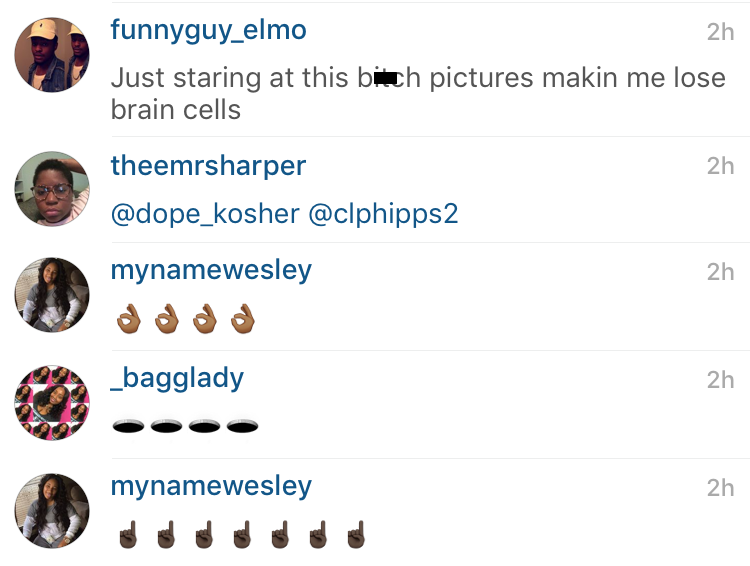Tap the first OK hand emoji
Viewport: 750px width, 566px height.
129,319
